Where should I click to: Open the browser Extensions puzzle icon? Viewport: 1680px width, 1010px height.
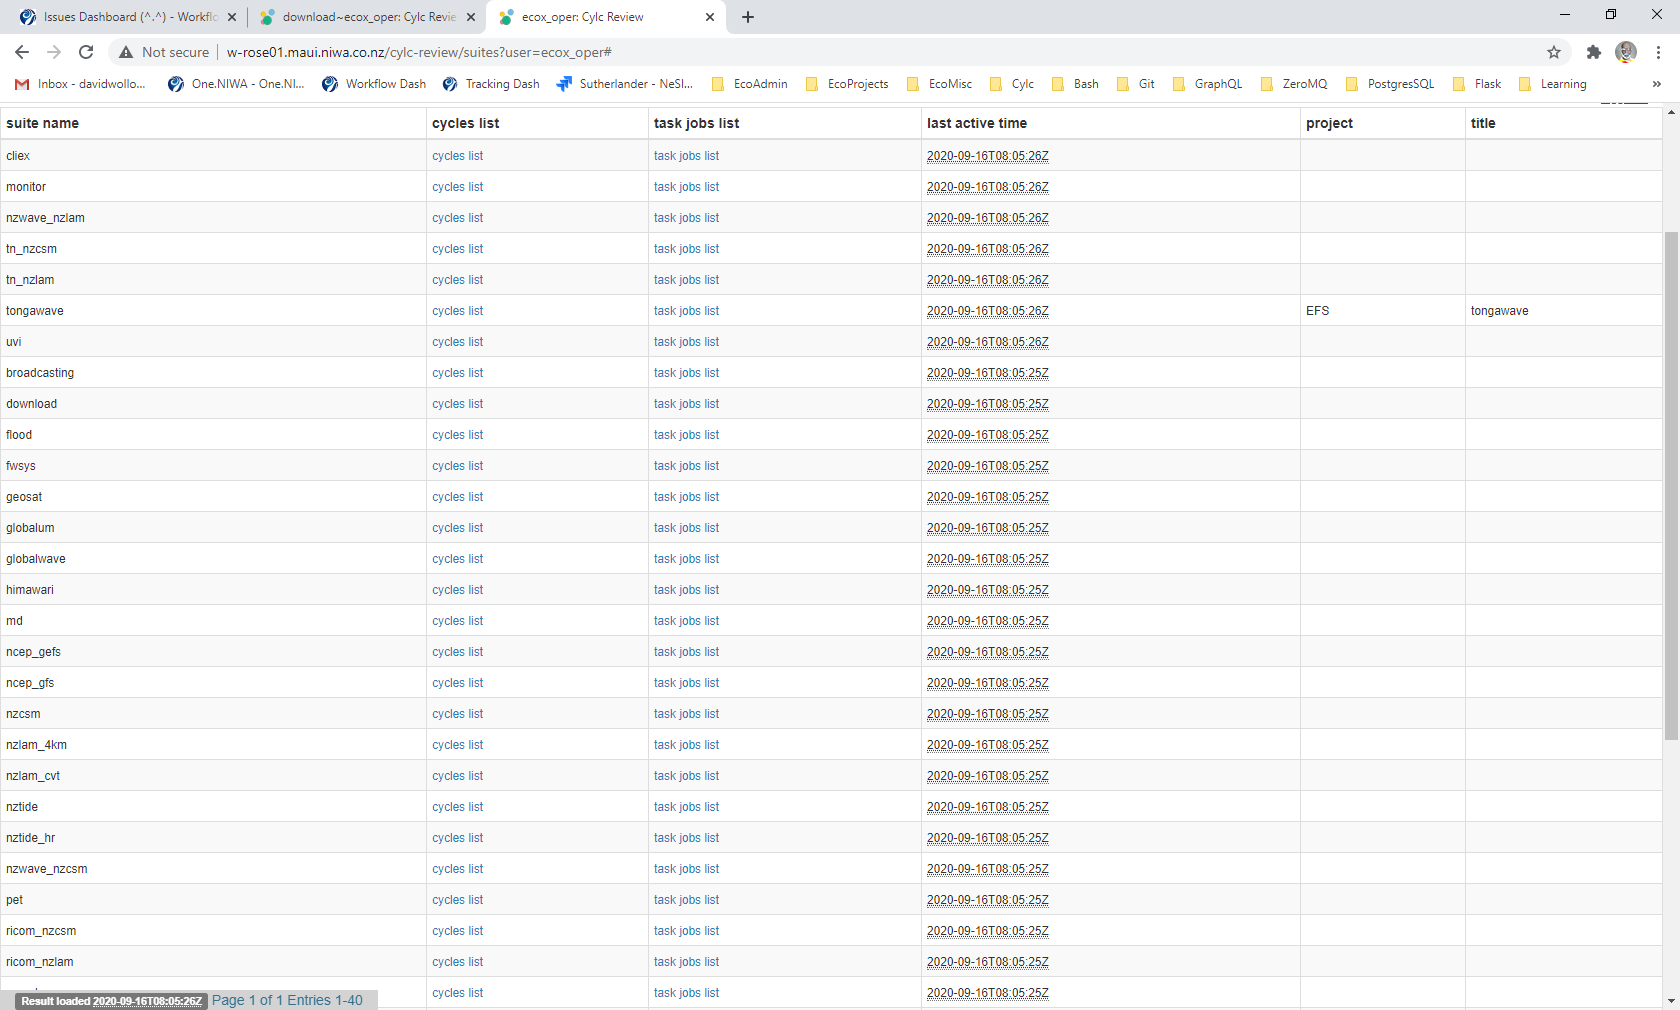(x=1594, y=52)
